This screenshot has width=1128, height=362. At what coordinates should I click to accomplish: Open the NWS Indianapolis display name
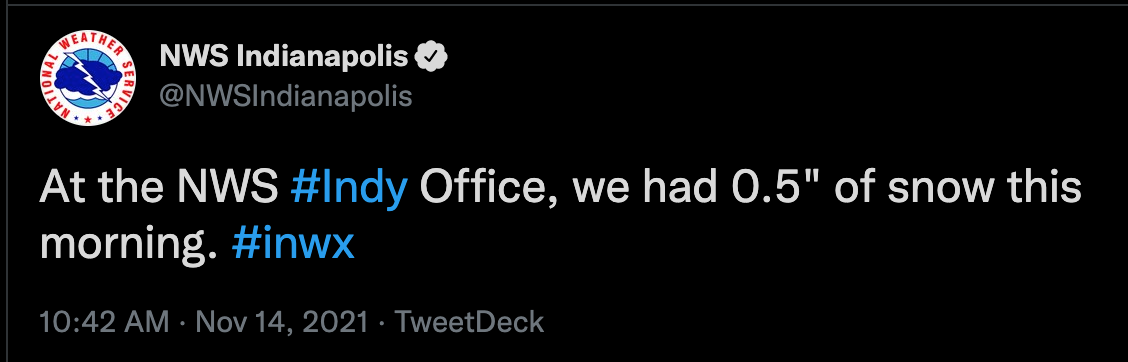coord(284,56)
